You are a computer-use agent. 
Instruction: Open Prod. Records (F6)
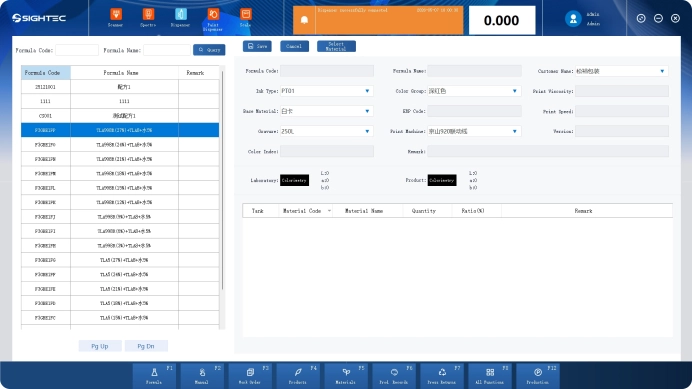pos(394,375)
